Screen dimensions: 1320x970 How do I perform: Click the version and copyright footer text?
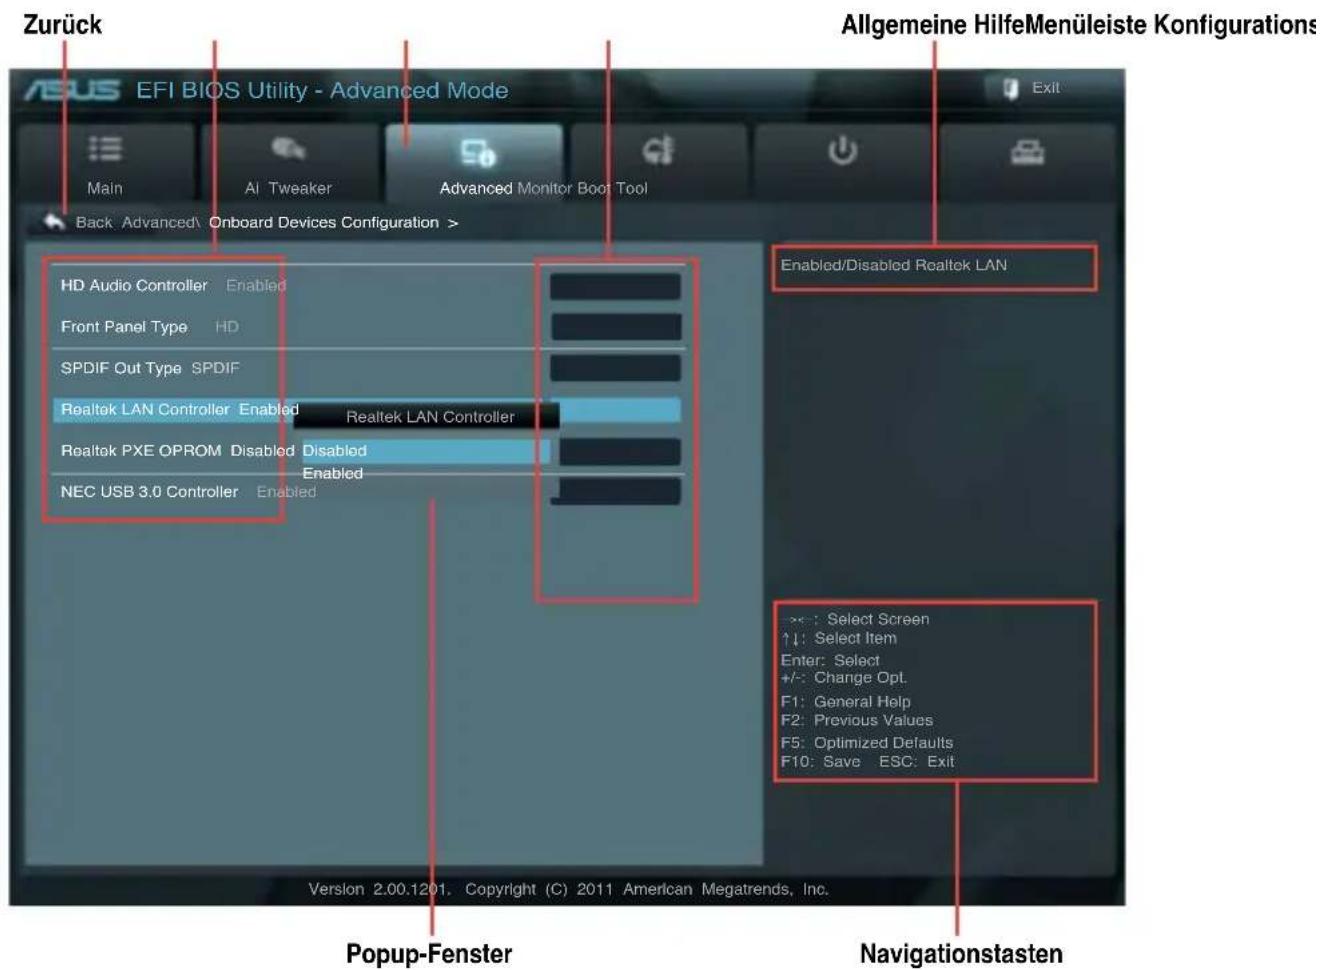click(568, 889)
